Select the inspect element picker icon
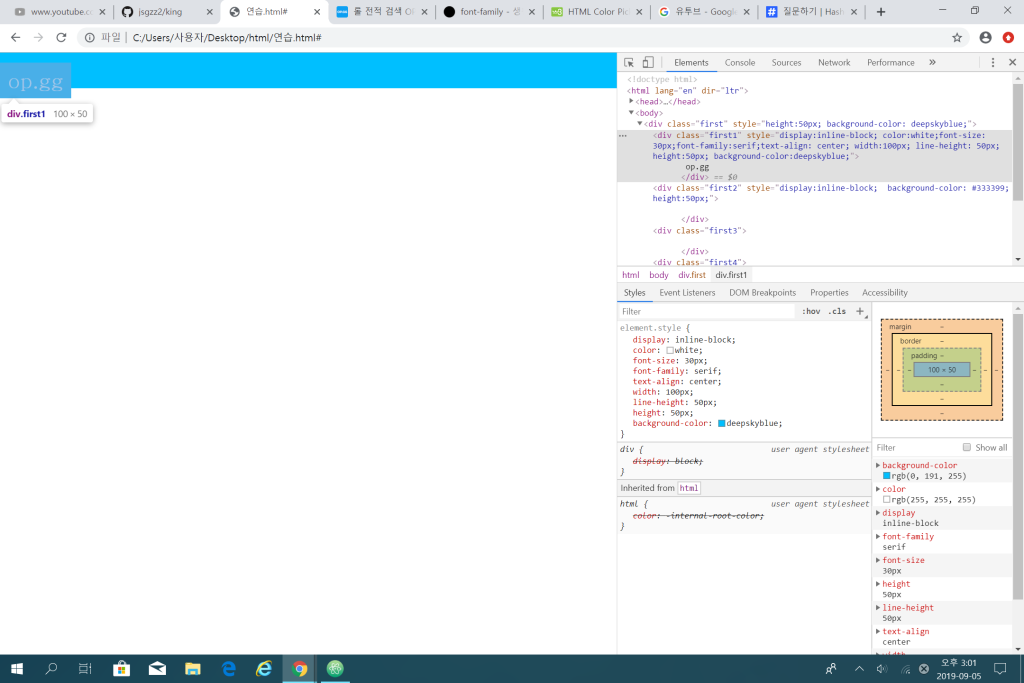1024x683 pixels. [629, 63]
